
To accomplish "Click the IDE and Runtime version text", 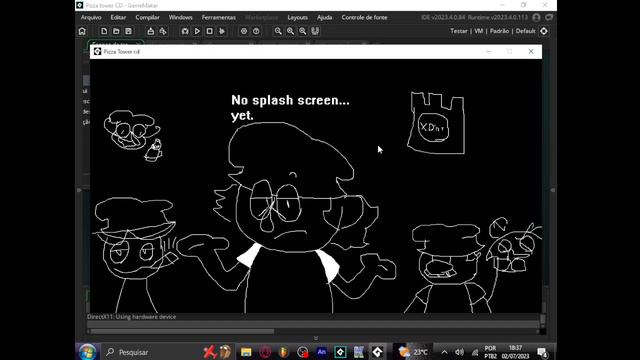I will (x=474, y=17).
